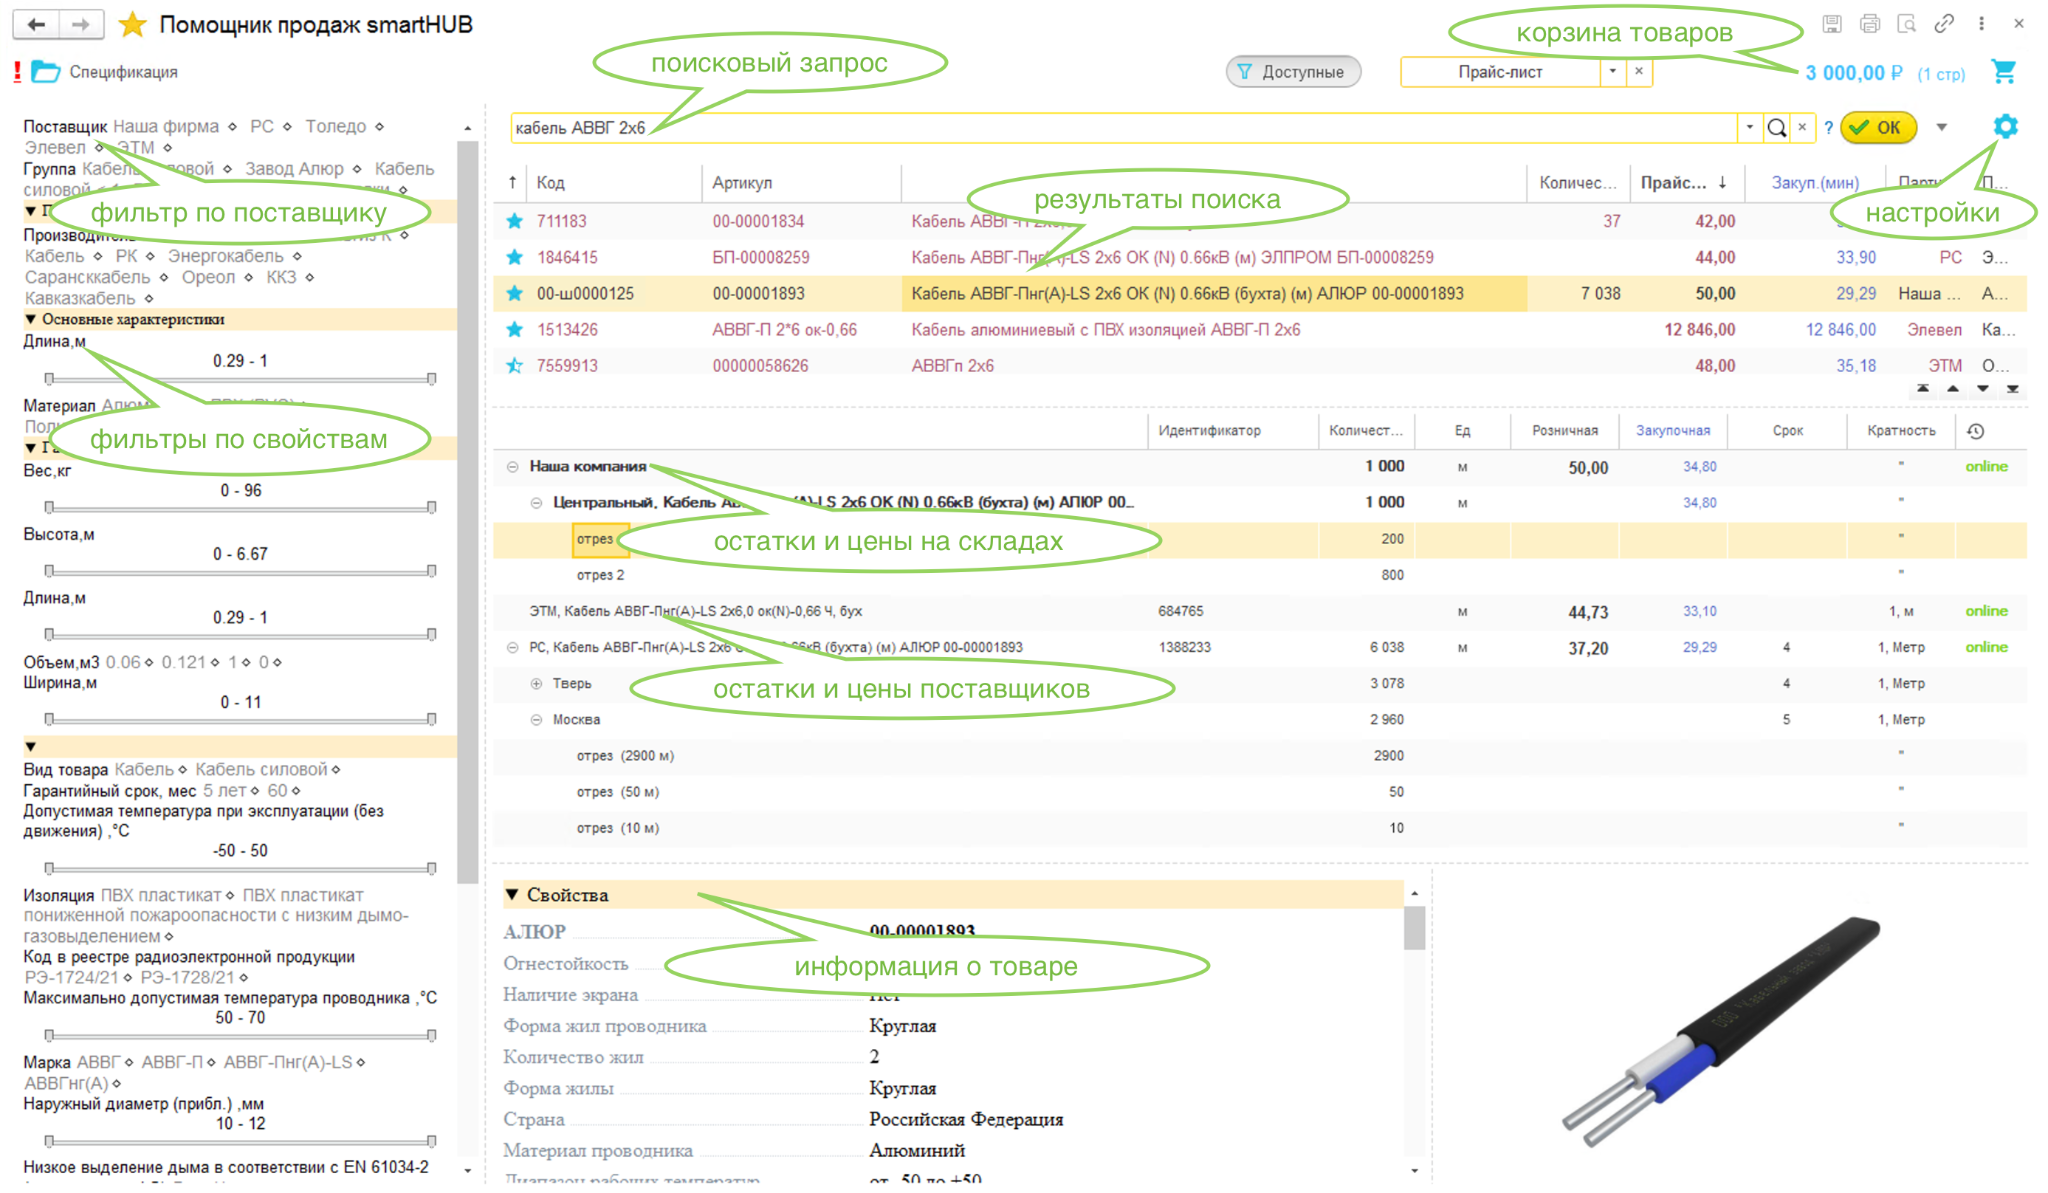Toggle the Доступные filter button

[1293, 72]
